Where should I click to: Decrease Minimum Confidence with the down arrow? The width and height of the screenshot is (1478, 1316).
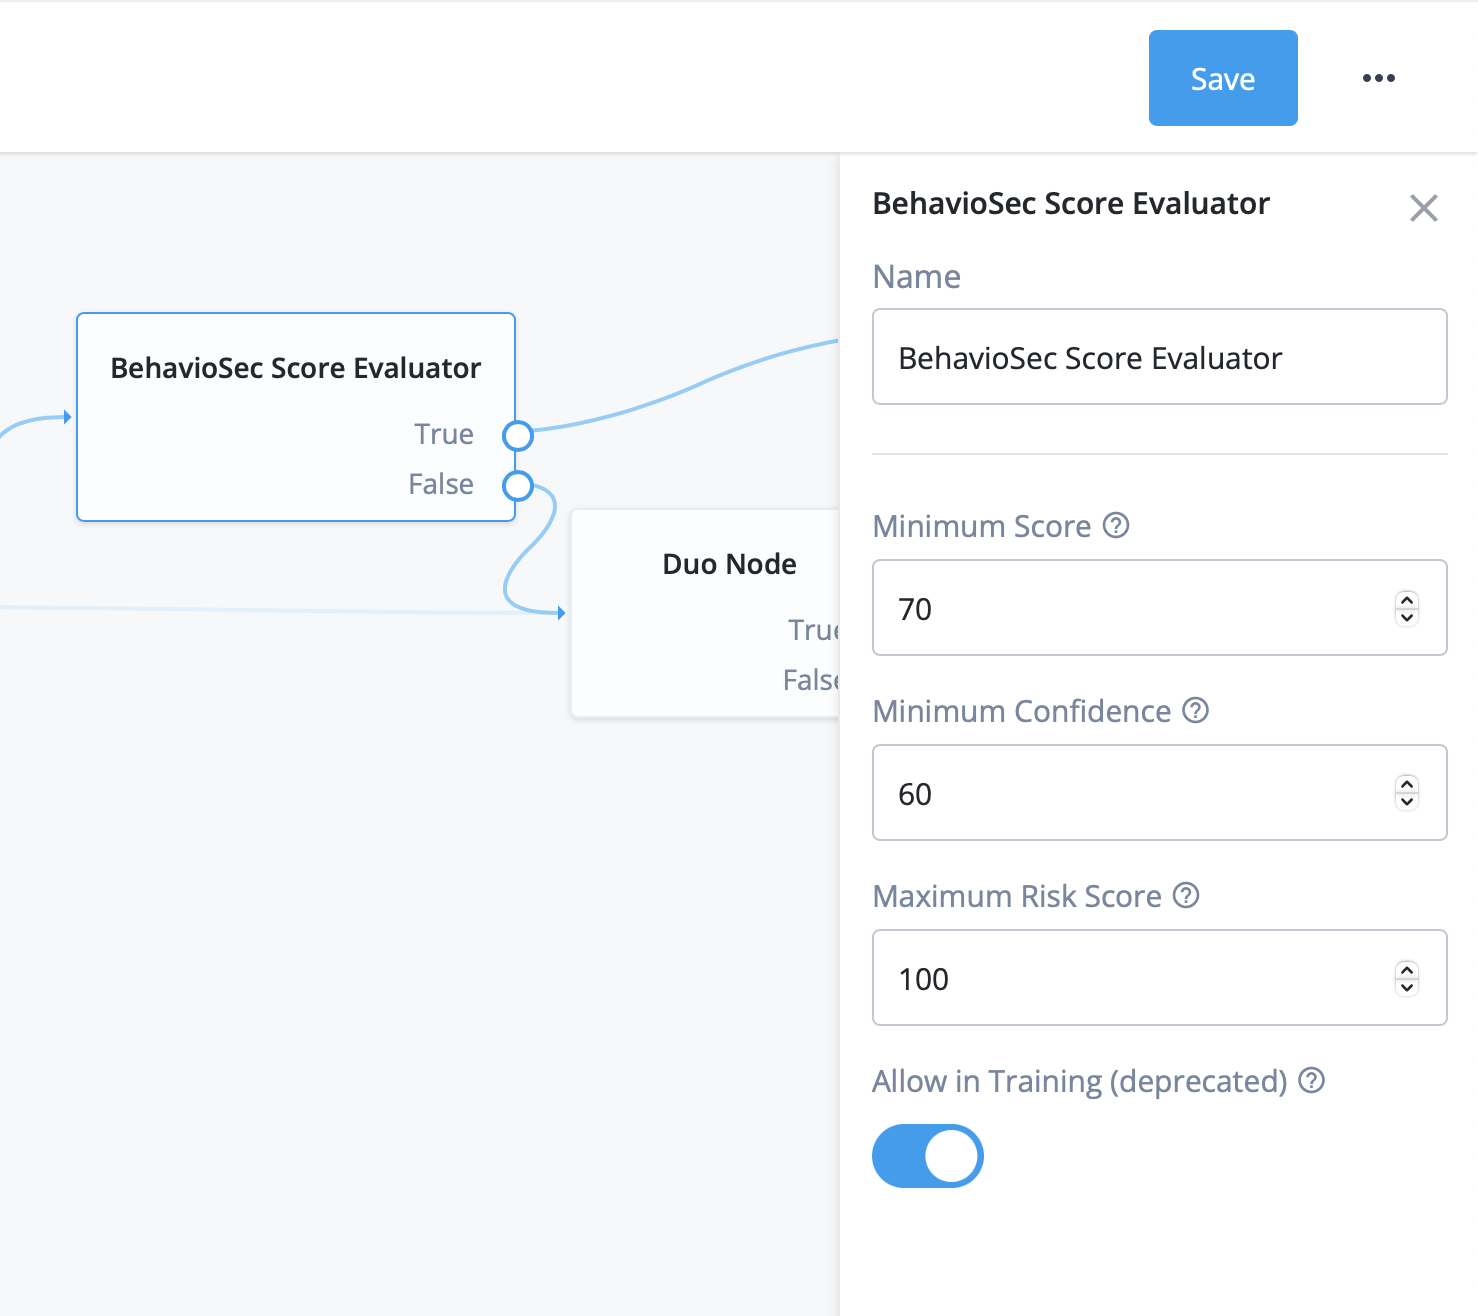tap(1407, 802)
